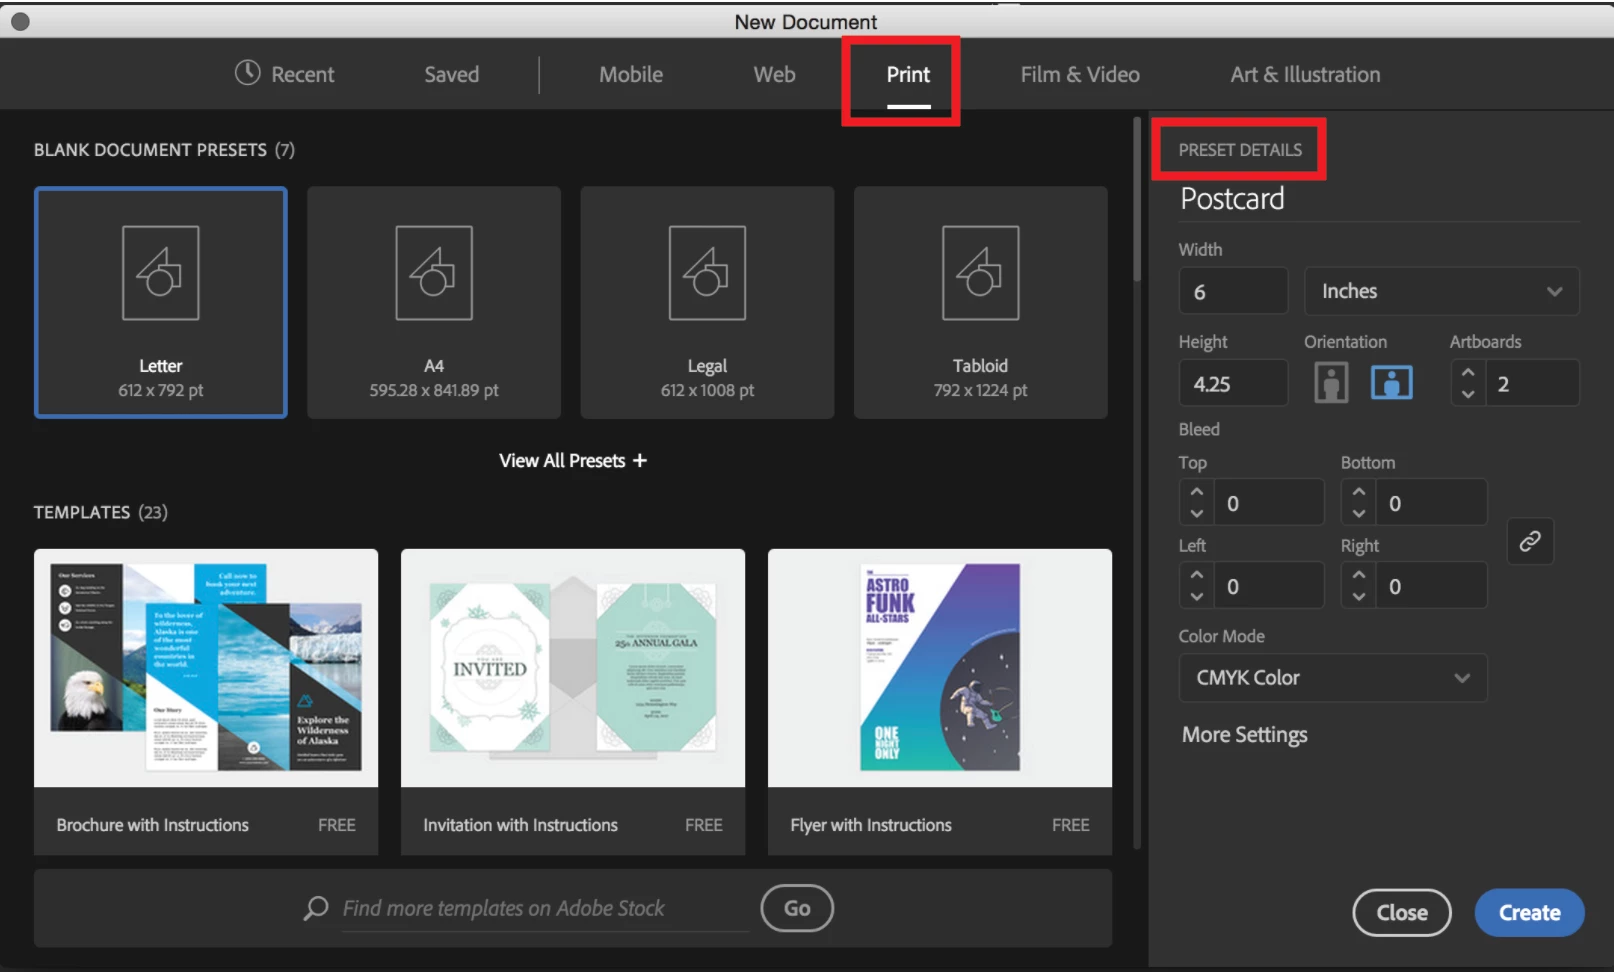Click the plus icon next to View All Presets
1614x972 pixels.
tap(640, 460)
